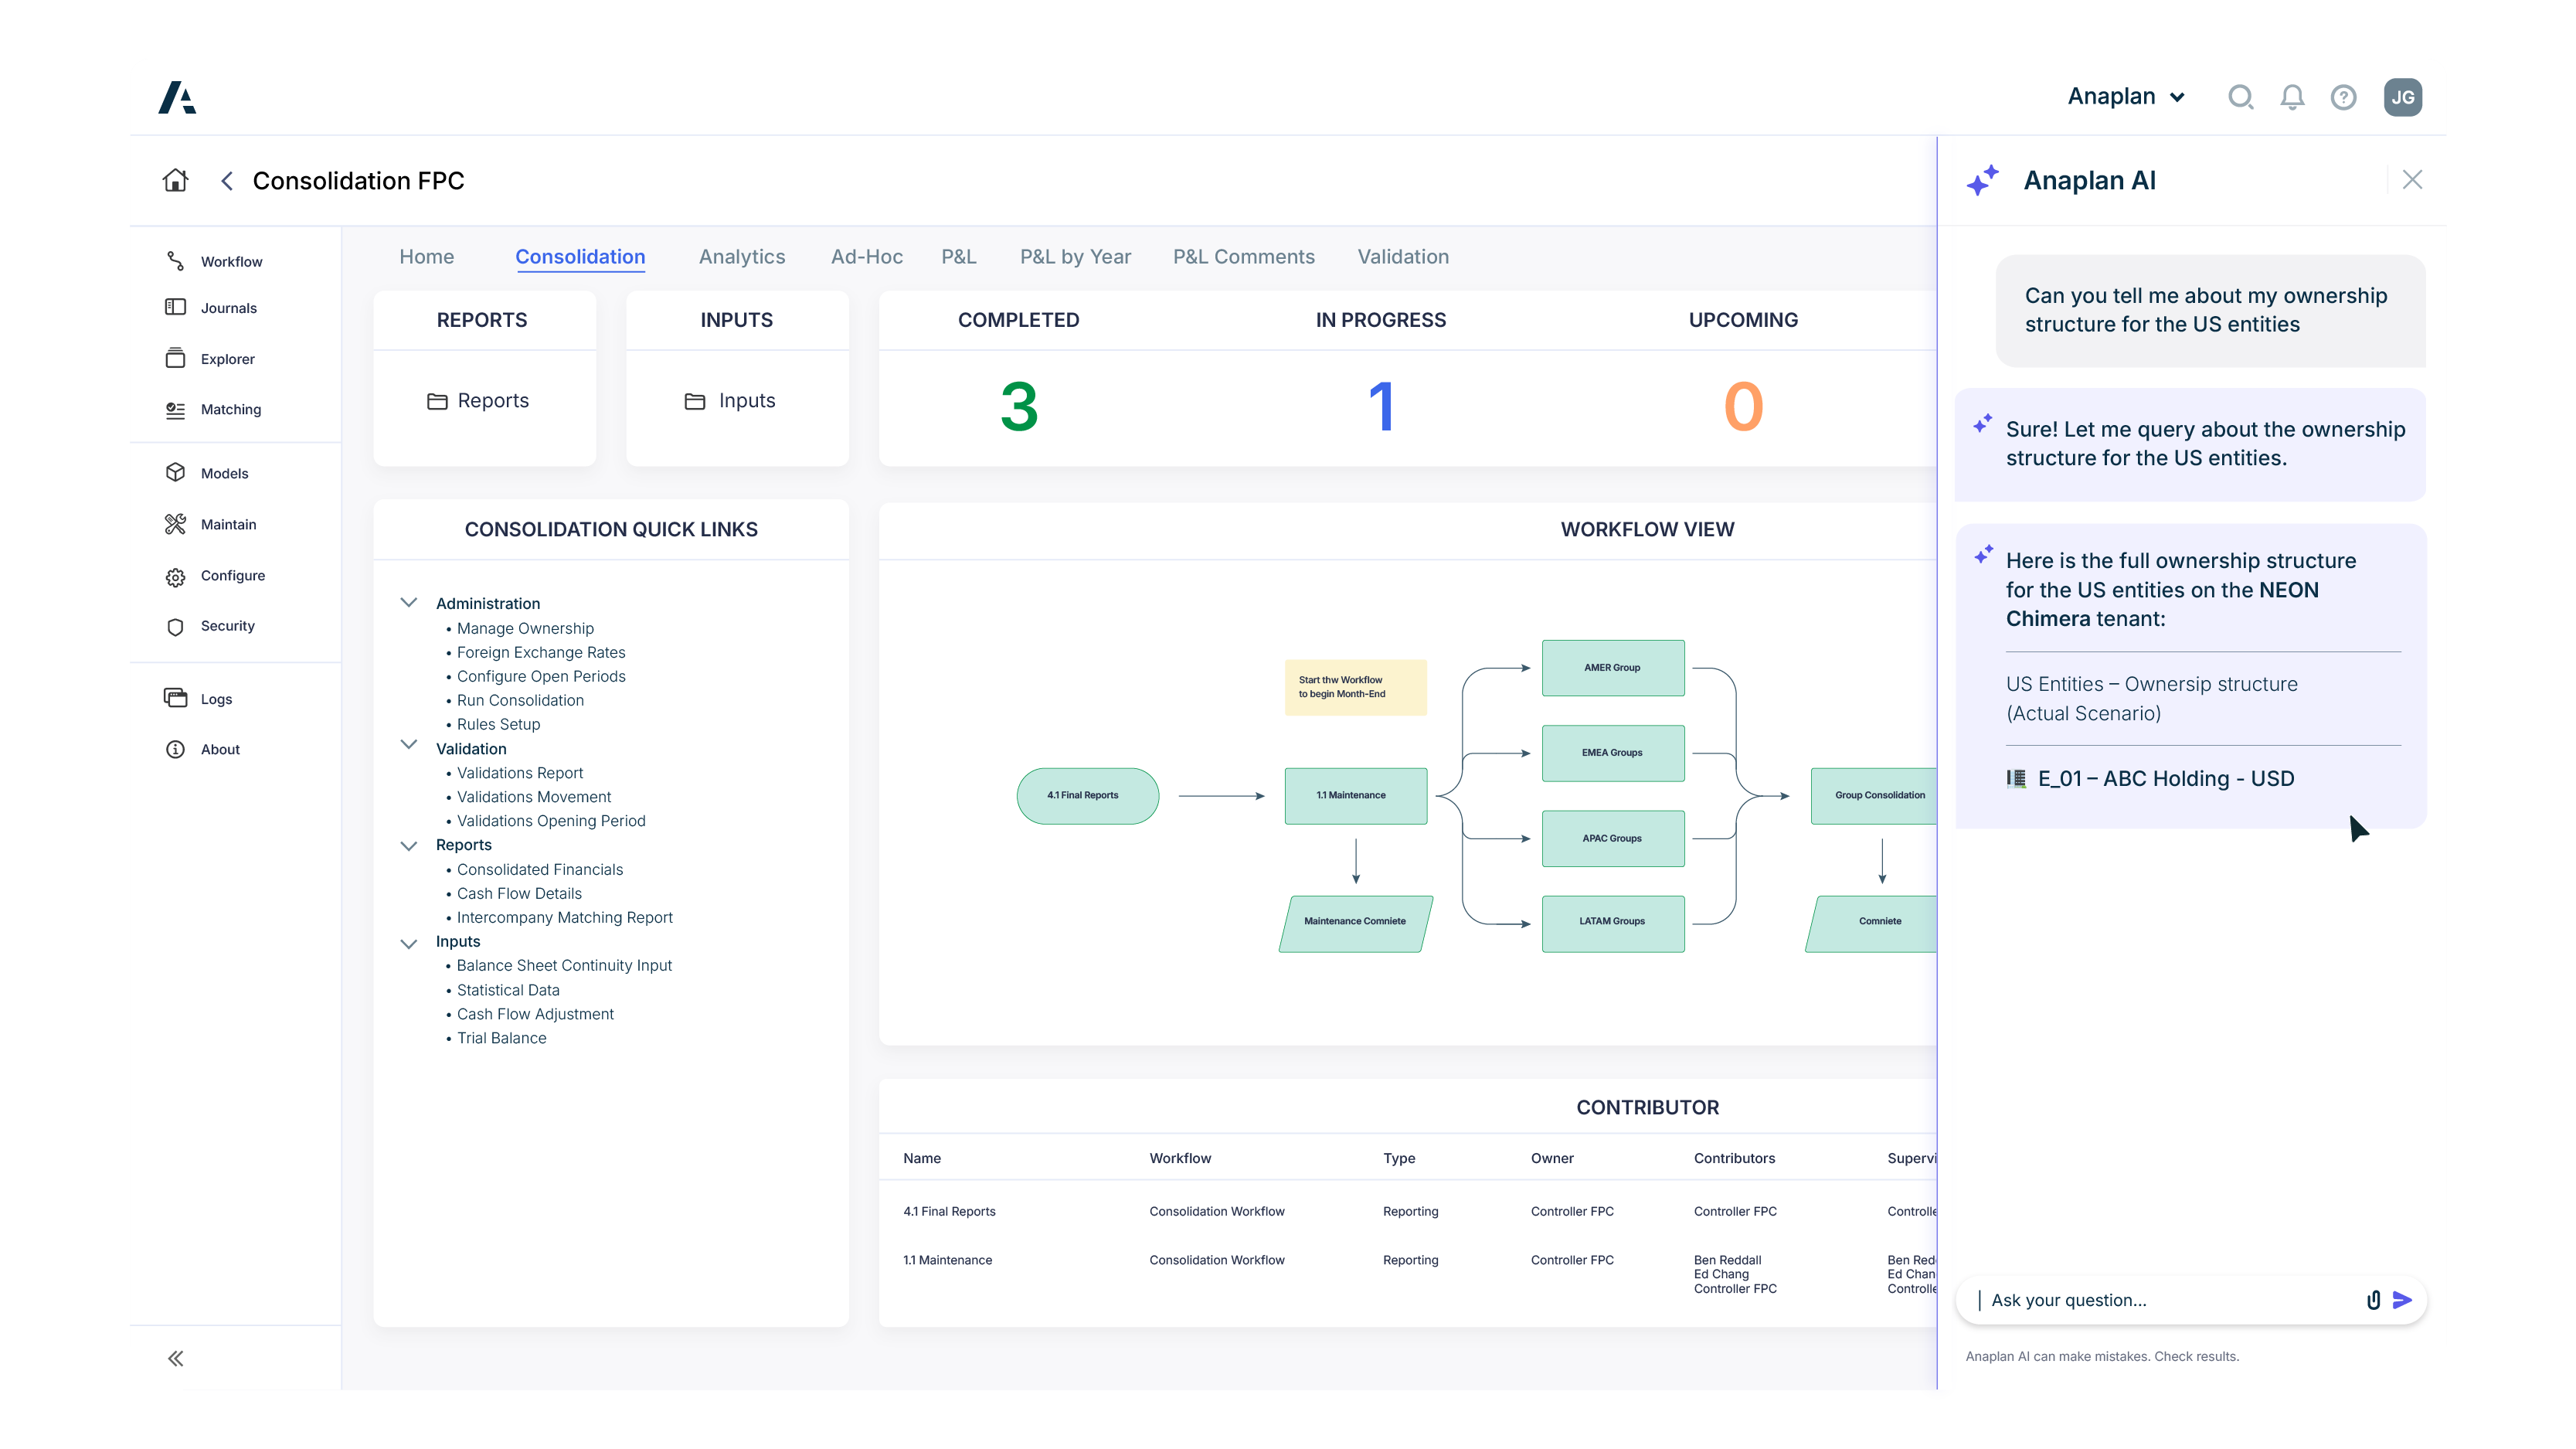The width and height of the screenshot is (2576, 1449).
Task: Open the help question-mark icon
Action: coord(2343,97)
